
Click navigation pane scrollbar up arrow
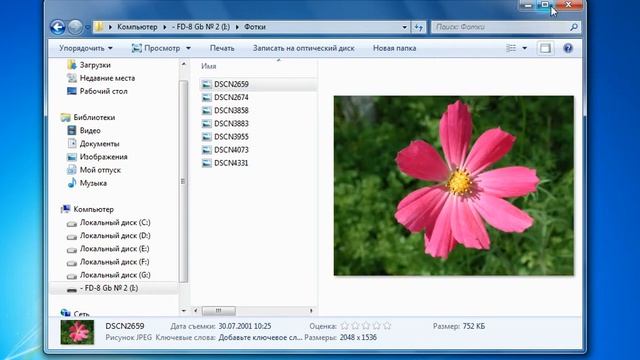coord(184,64)
